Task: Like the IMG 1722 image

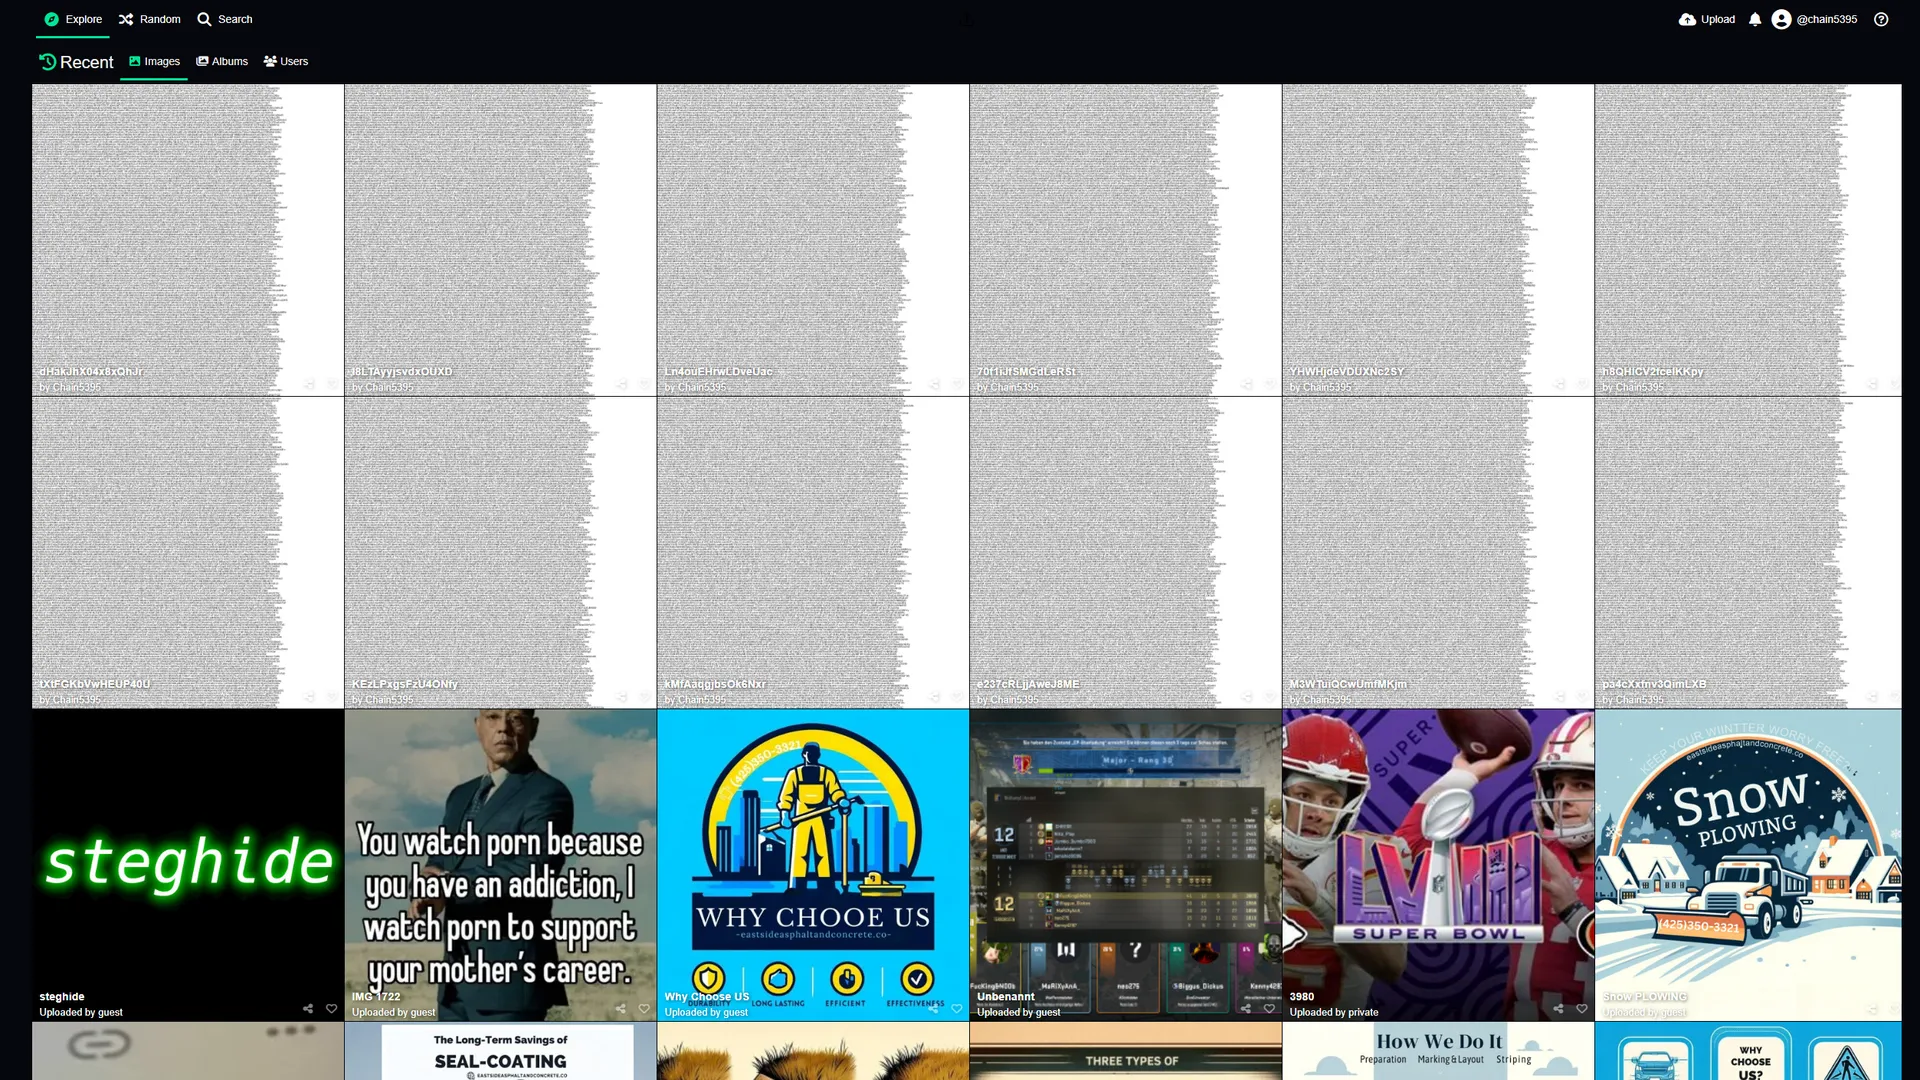Action: (x=644, y=1009)
